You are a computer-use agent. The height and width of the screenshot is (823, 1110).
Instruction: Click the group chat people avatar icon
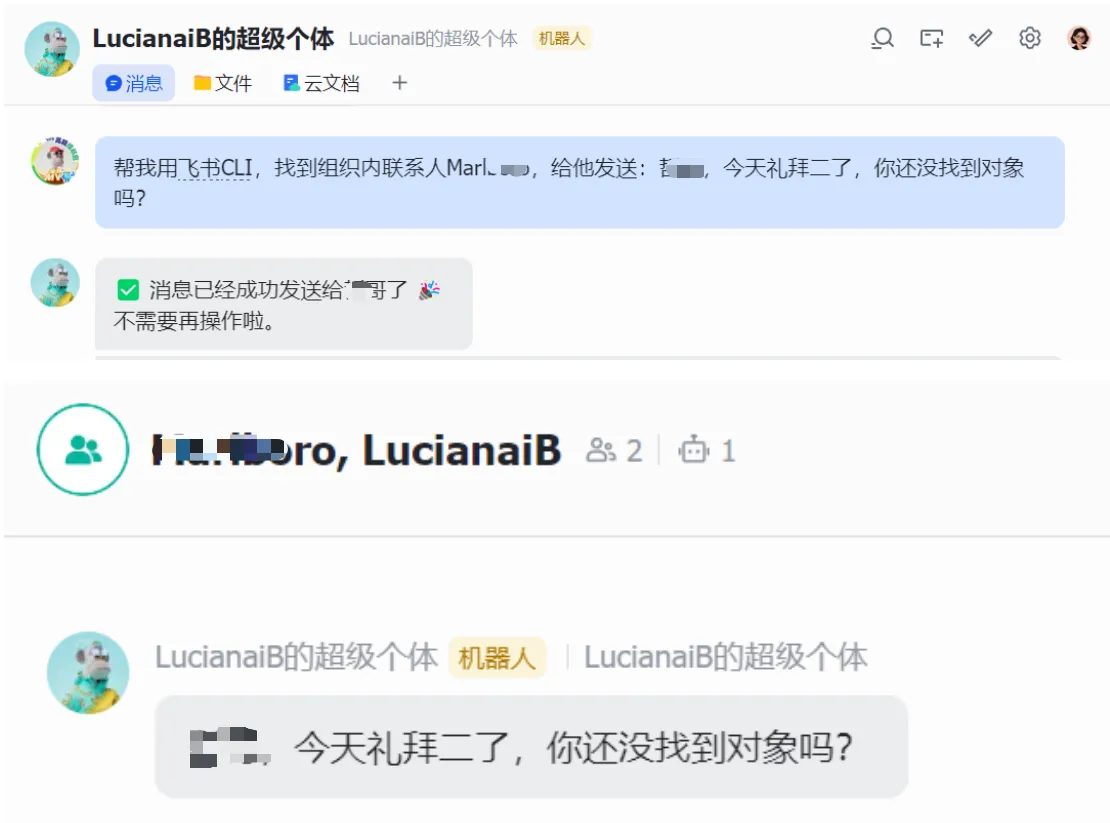[x=83, y=449]
